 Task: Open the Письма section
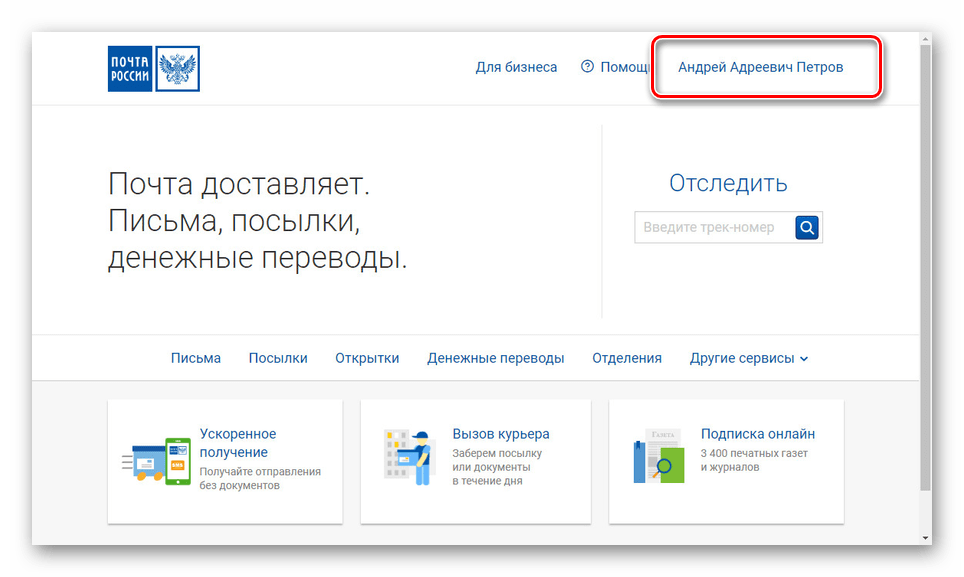pos(196,357)
